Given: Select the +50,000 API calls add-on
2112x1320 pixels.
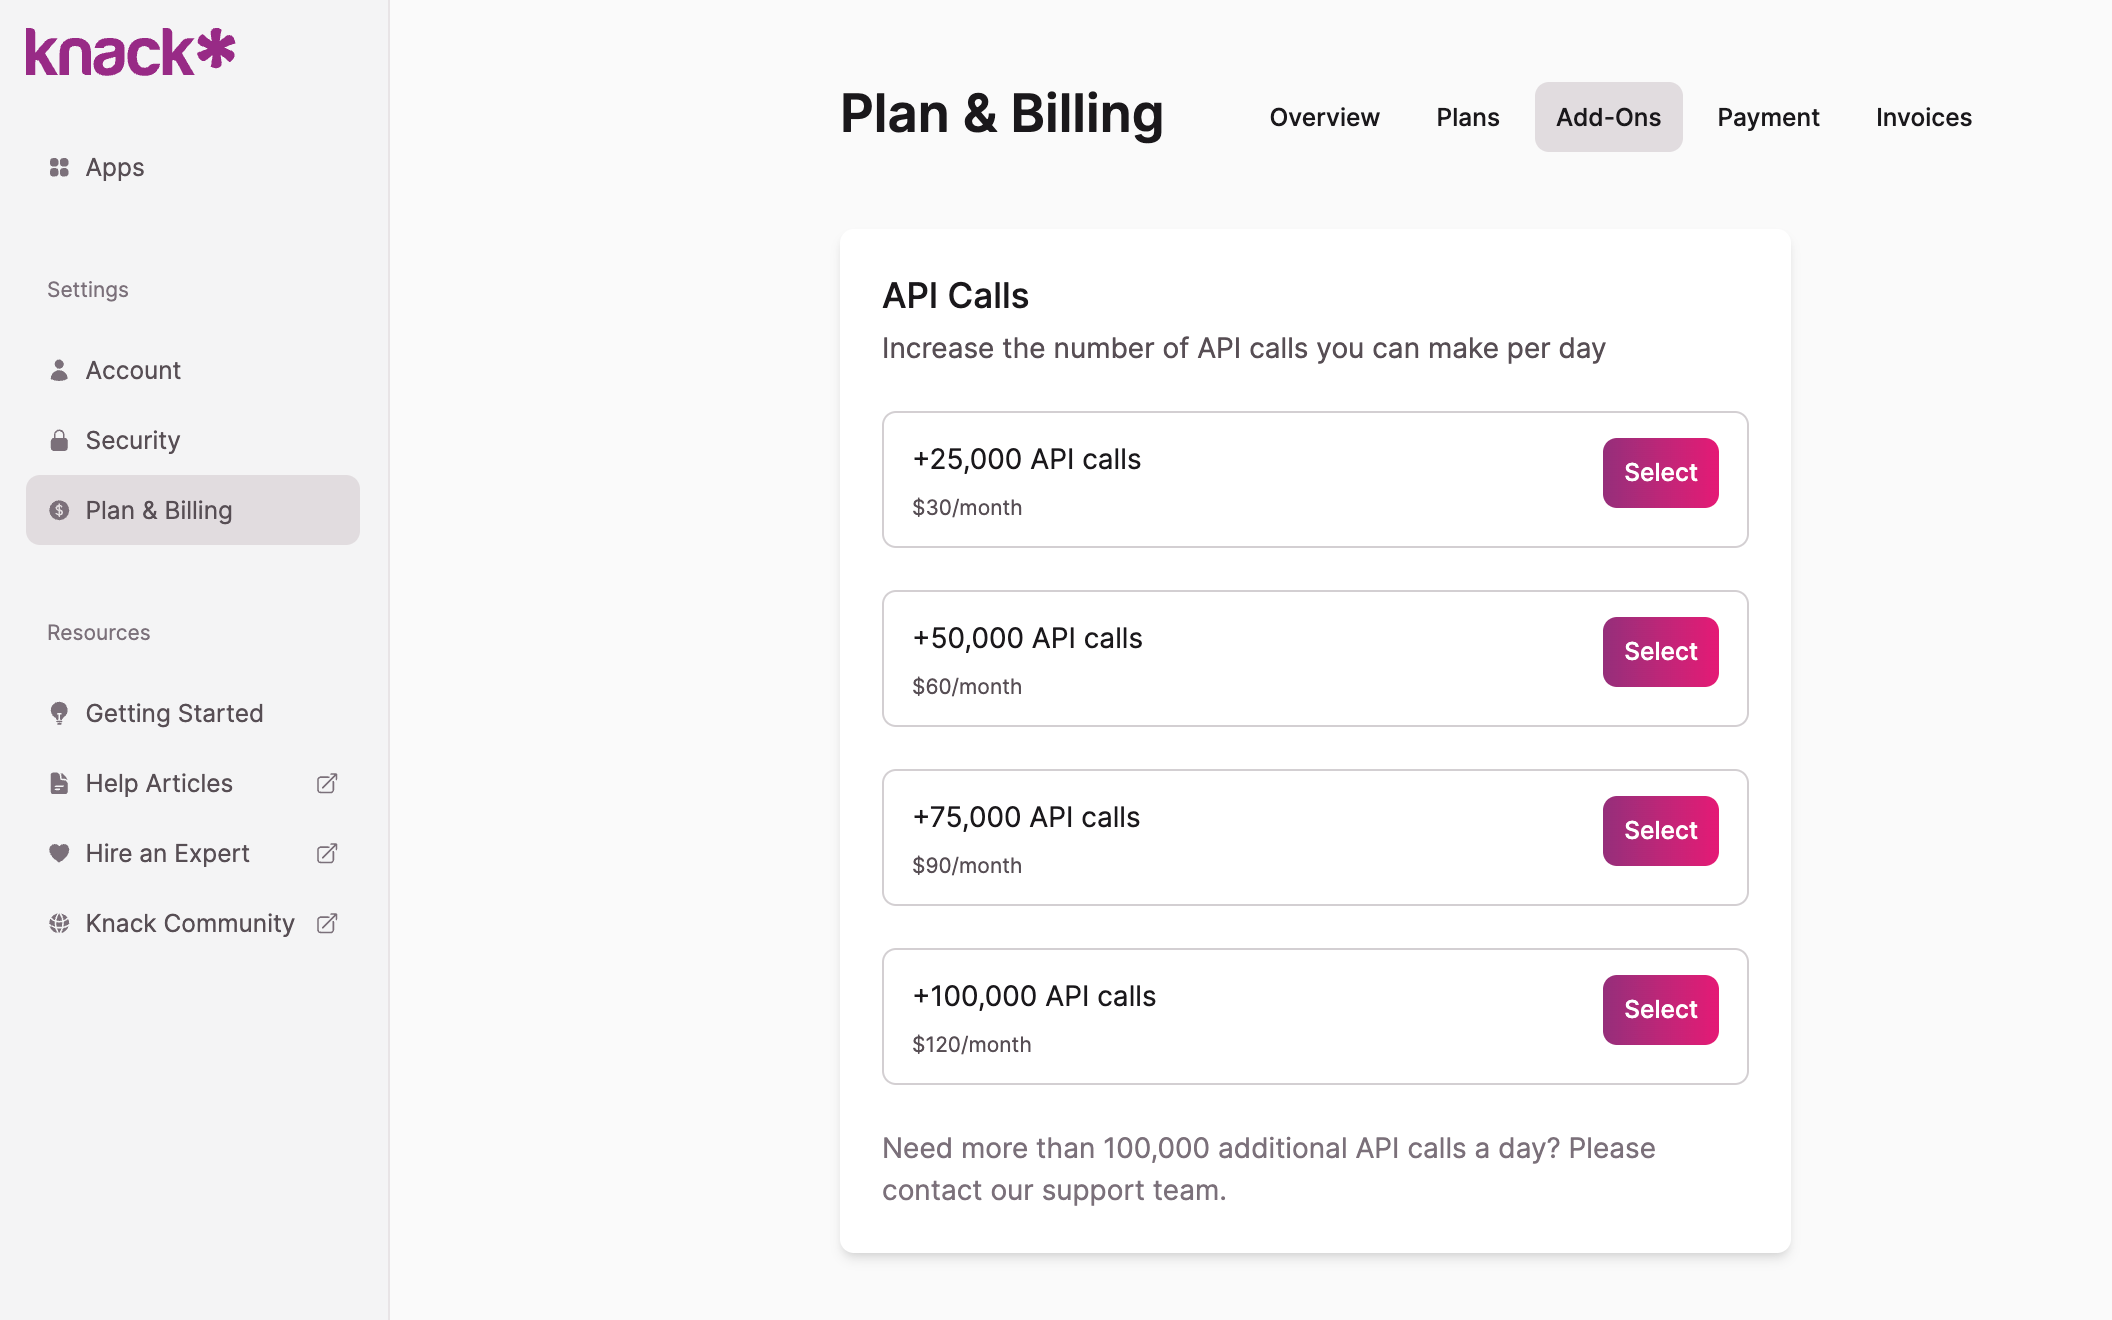Looking at the screenshot, I should click(x=1660, y=652).
